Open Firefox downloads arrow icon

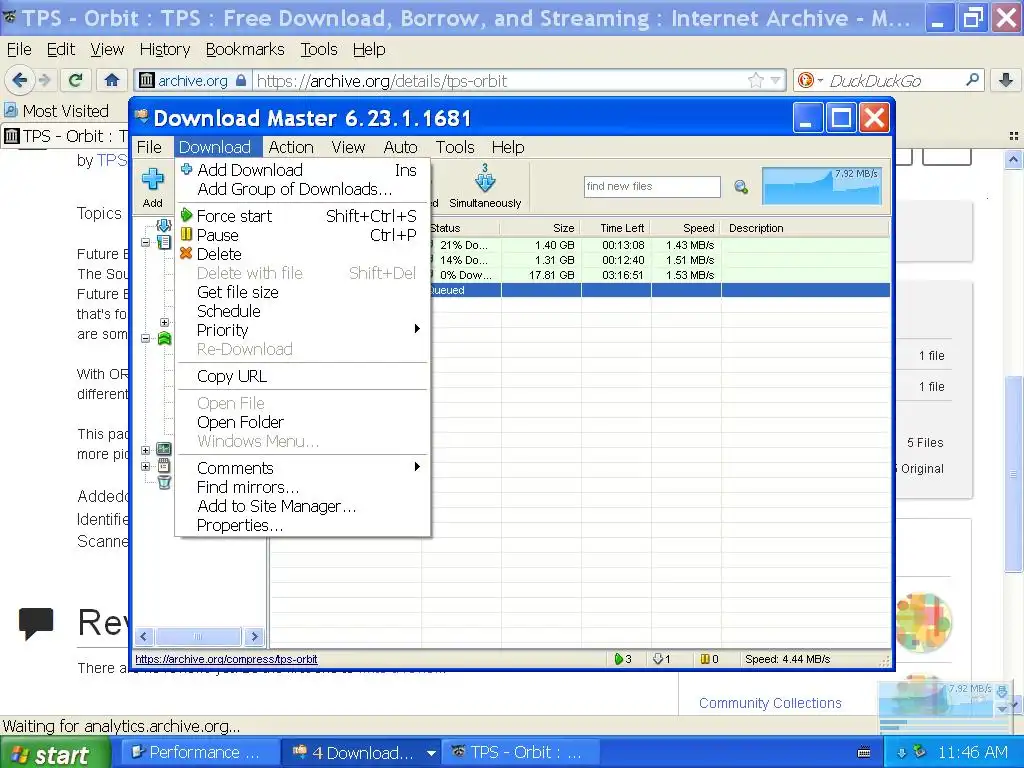pyautogui.click(x=1006, y=80)
